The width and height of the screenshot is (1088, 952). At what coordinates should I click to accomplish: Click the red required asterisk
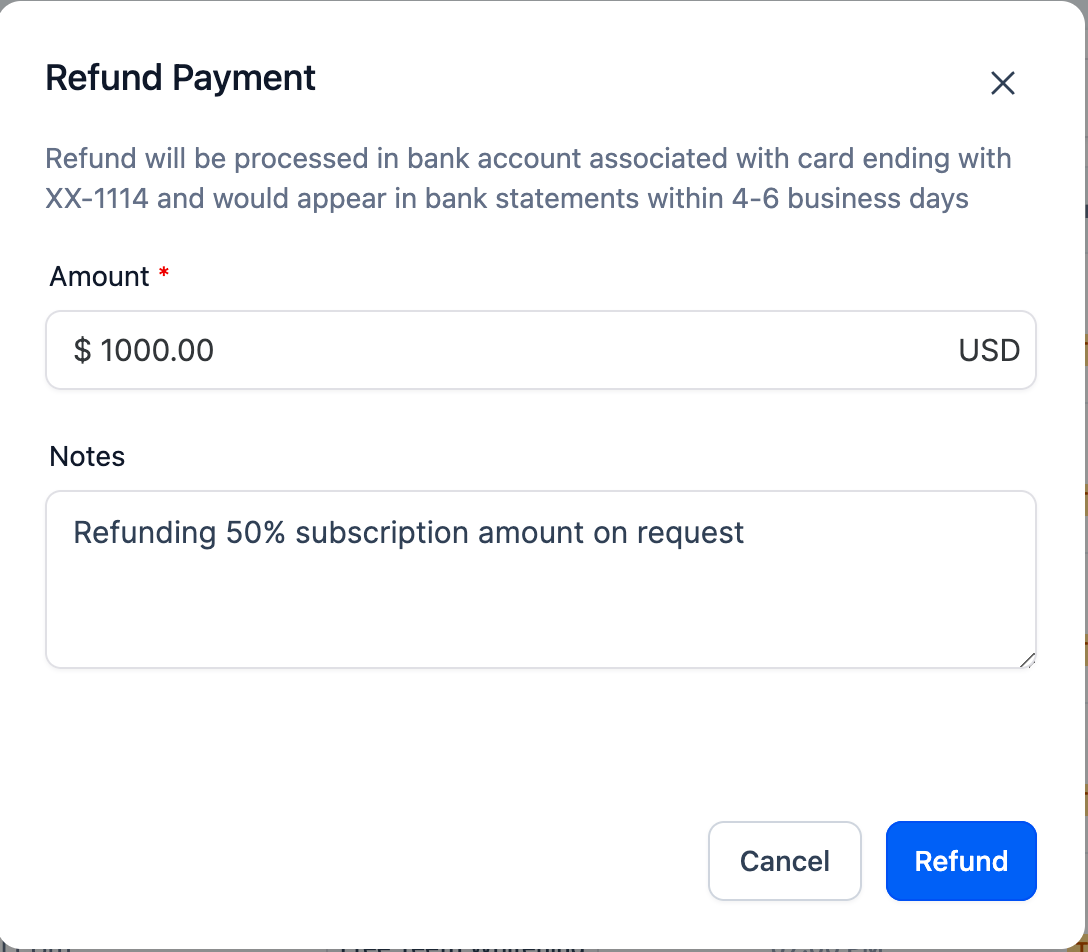(x=164, y=274)
